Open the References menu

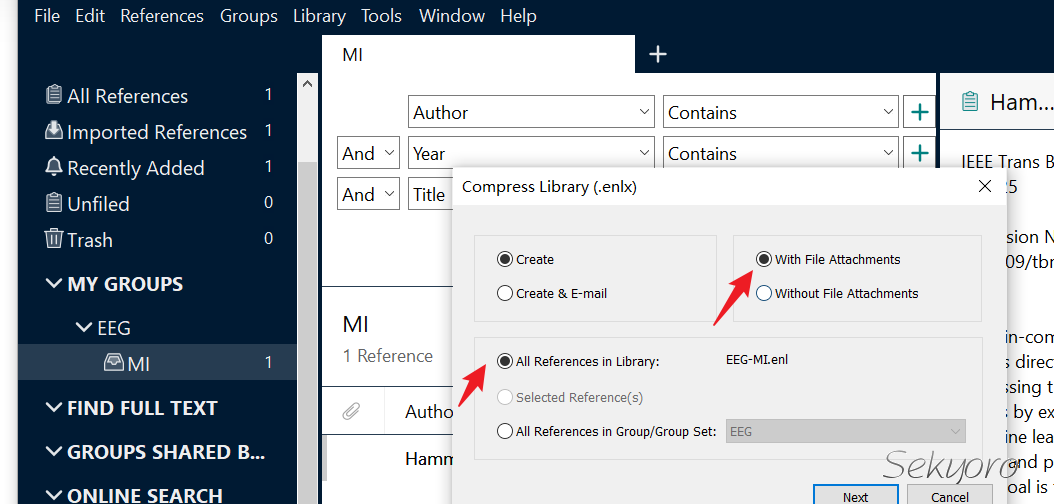(162, 16)
